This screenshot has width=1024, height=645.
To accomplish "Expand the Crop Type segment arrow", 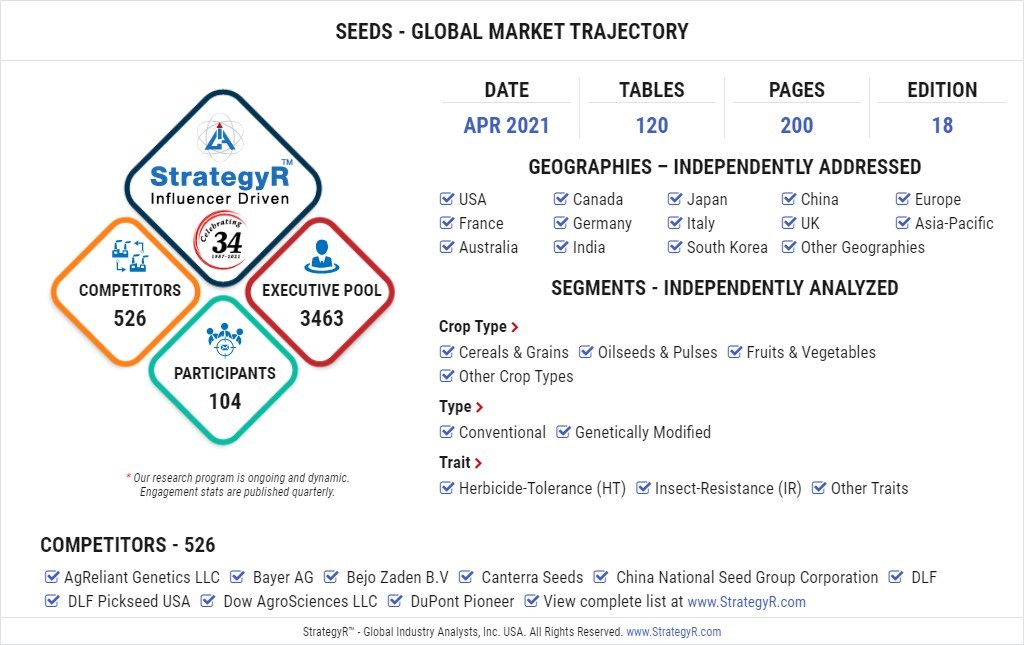I will pos(515,327).
